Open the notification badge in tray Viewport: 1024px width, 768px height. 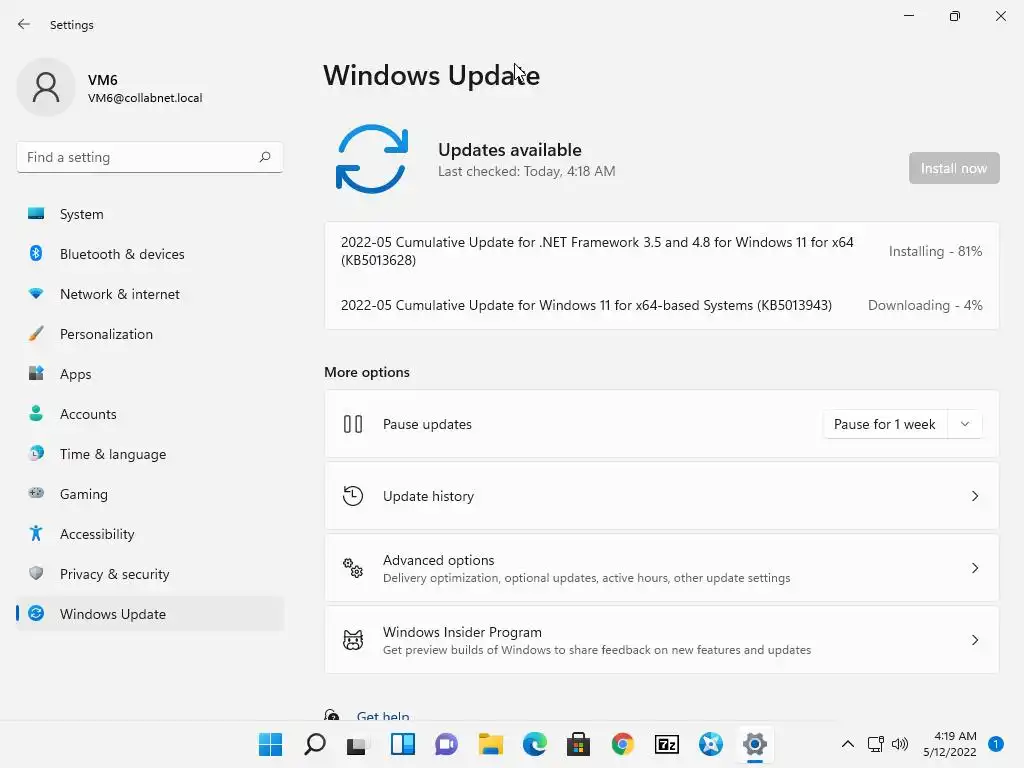(x=995, y=744)
